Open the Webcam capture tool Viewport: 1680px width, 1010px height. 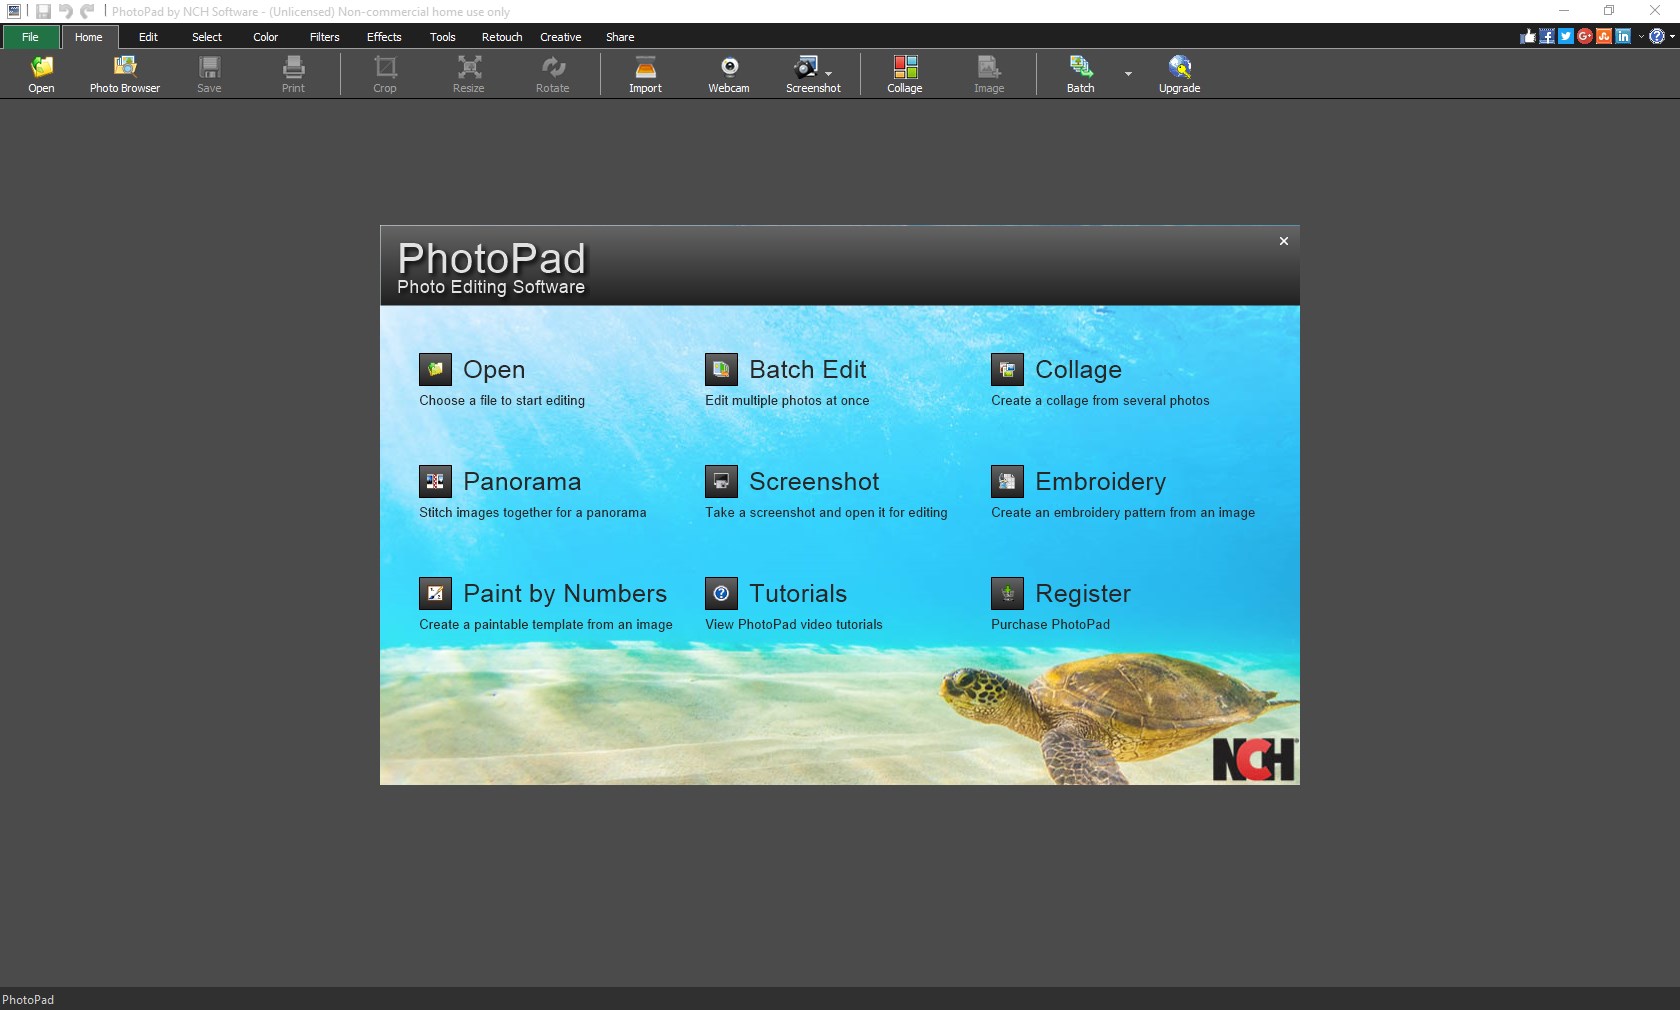(729, 73)
